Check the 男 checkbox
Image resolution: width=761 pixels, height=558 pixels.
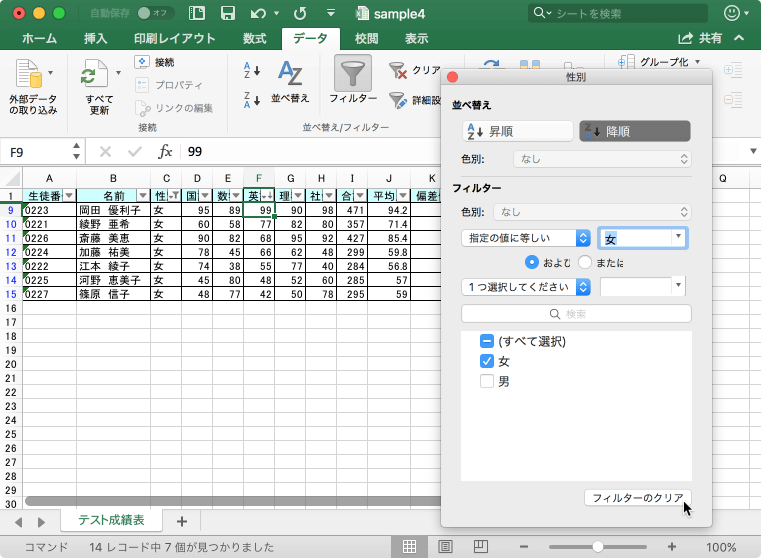click(x=487, y=381)
